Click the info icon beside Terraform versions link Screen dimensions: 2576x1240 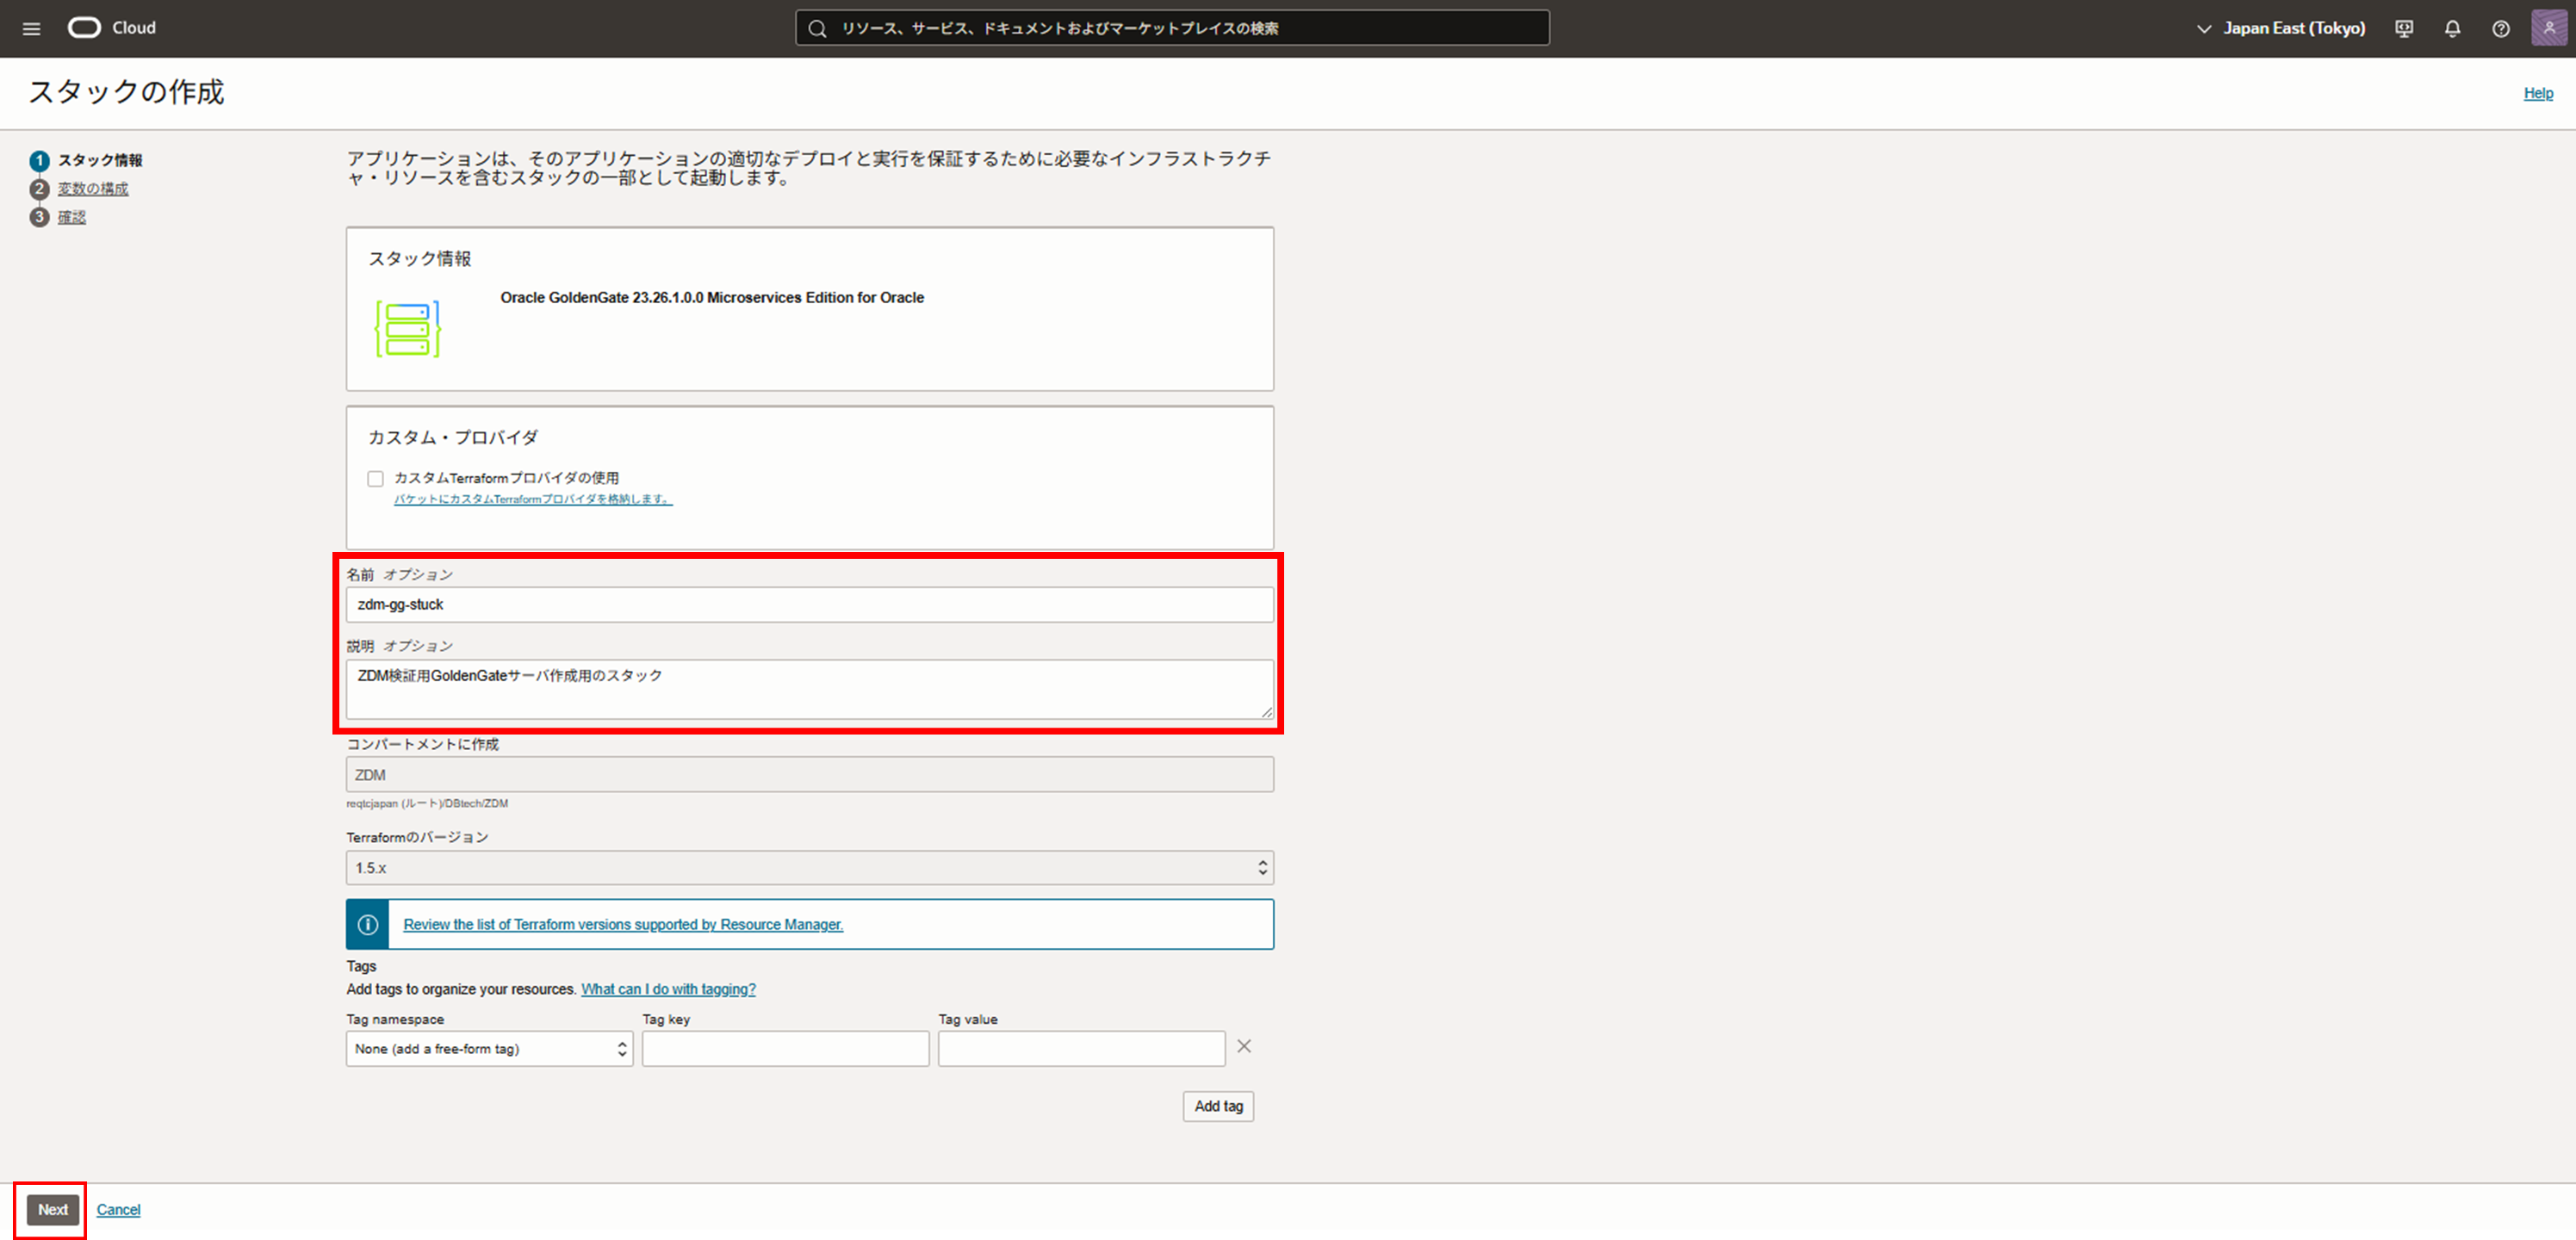click(368, 925)
